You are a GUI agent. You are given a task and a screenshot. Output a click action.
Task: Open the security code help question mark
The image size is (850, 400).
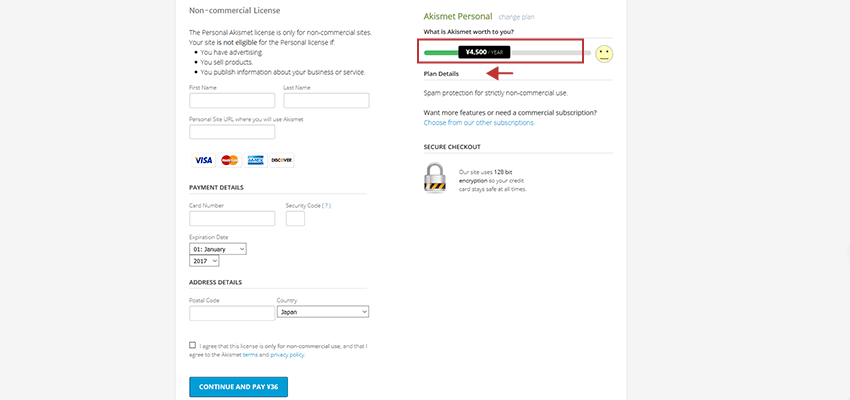326,205
